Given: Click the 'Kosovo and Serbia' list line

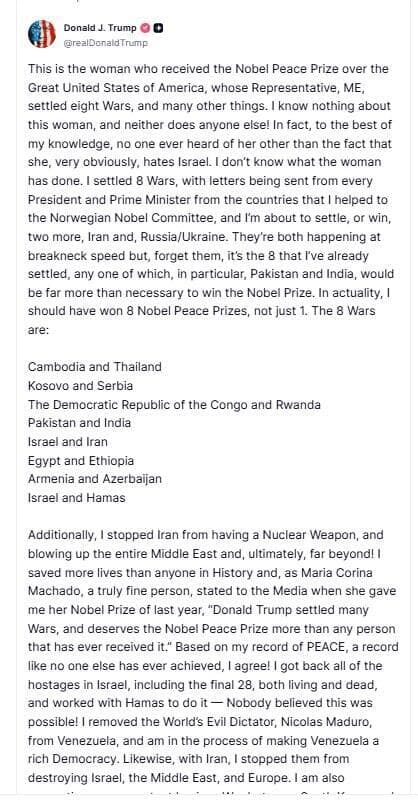Looking at the screenshot, I should pos(81,386).
